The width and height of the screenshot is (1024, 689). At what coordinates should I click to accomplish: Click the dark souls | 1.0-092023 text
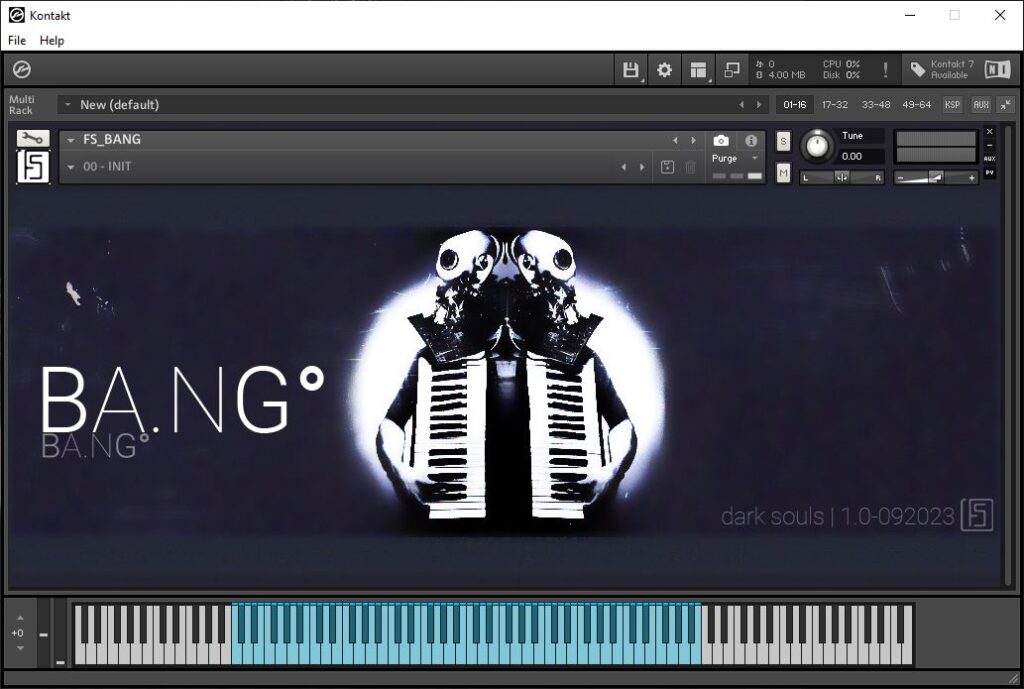838,517
